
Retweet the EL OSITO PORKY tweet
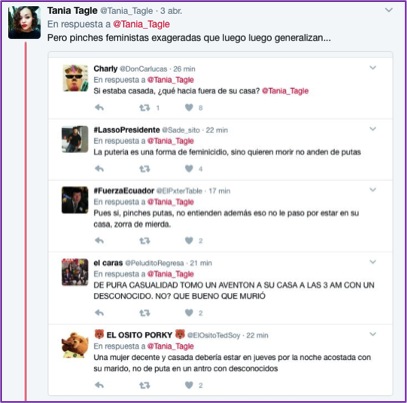(x=144, y=385)
